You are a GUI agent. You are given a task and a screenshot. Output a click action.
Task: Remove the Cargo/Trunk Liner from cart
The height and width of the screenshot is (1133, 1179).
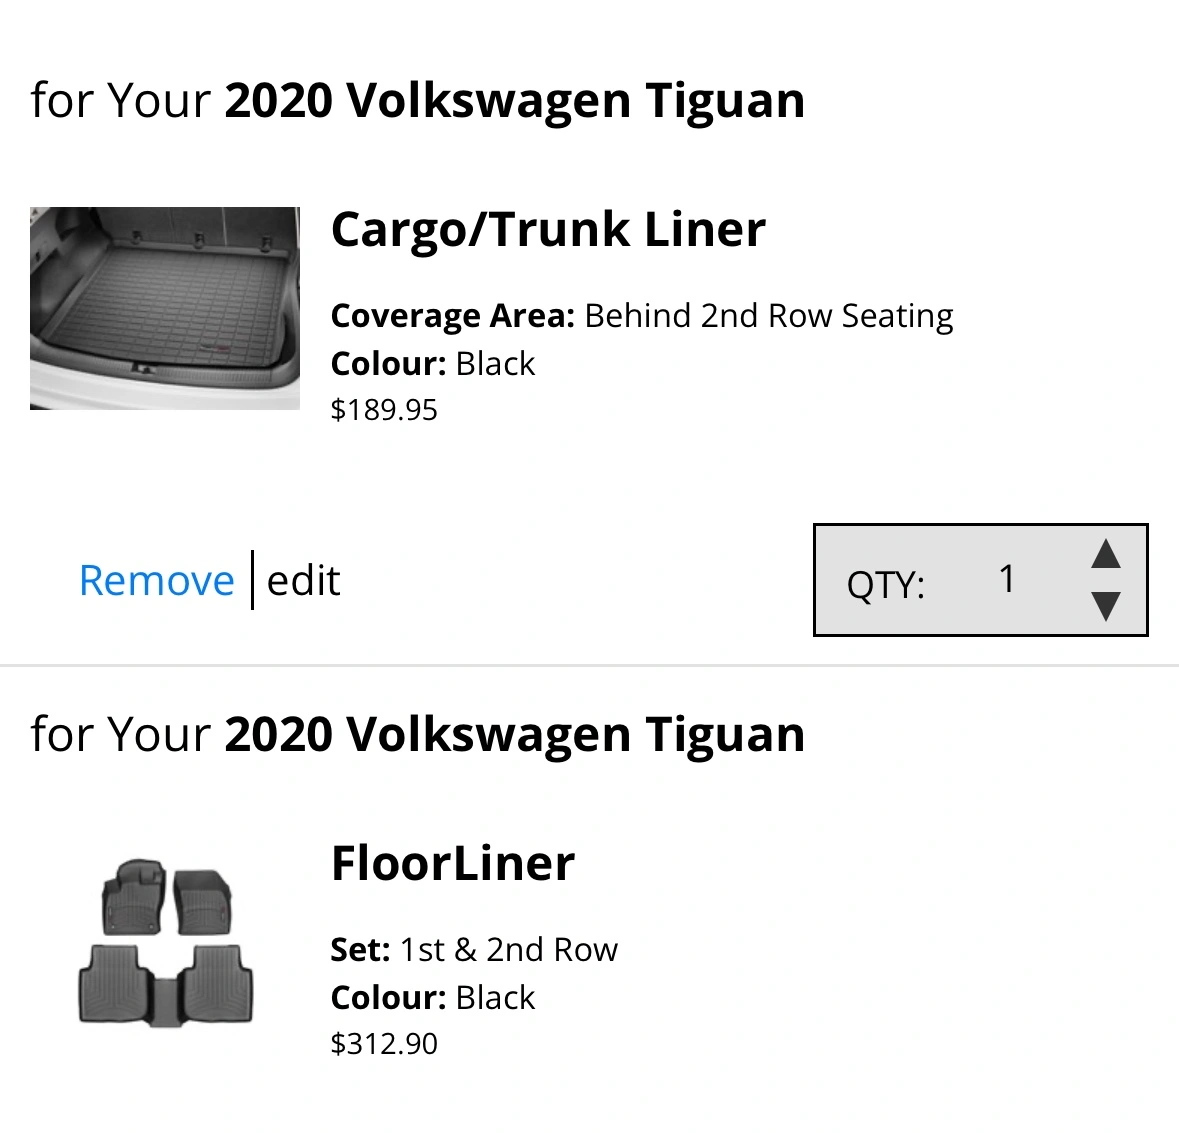click(x=156, y=580)
